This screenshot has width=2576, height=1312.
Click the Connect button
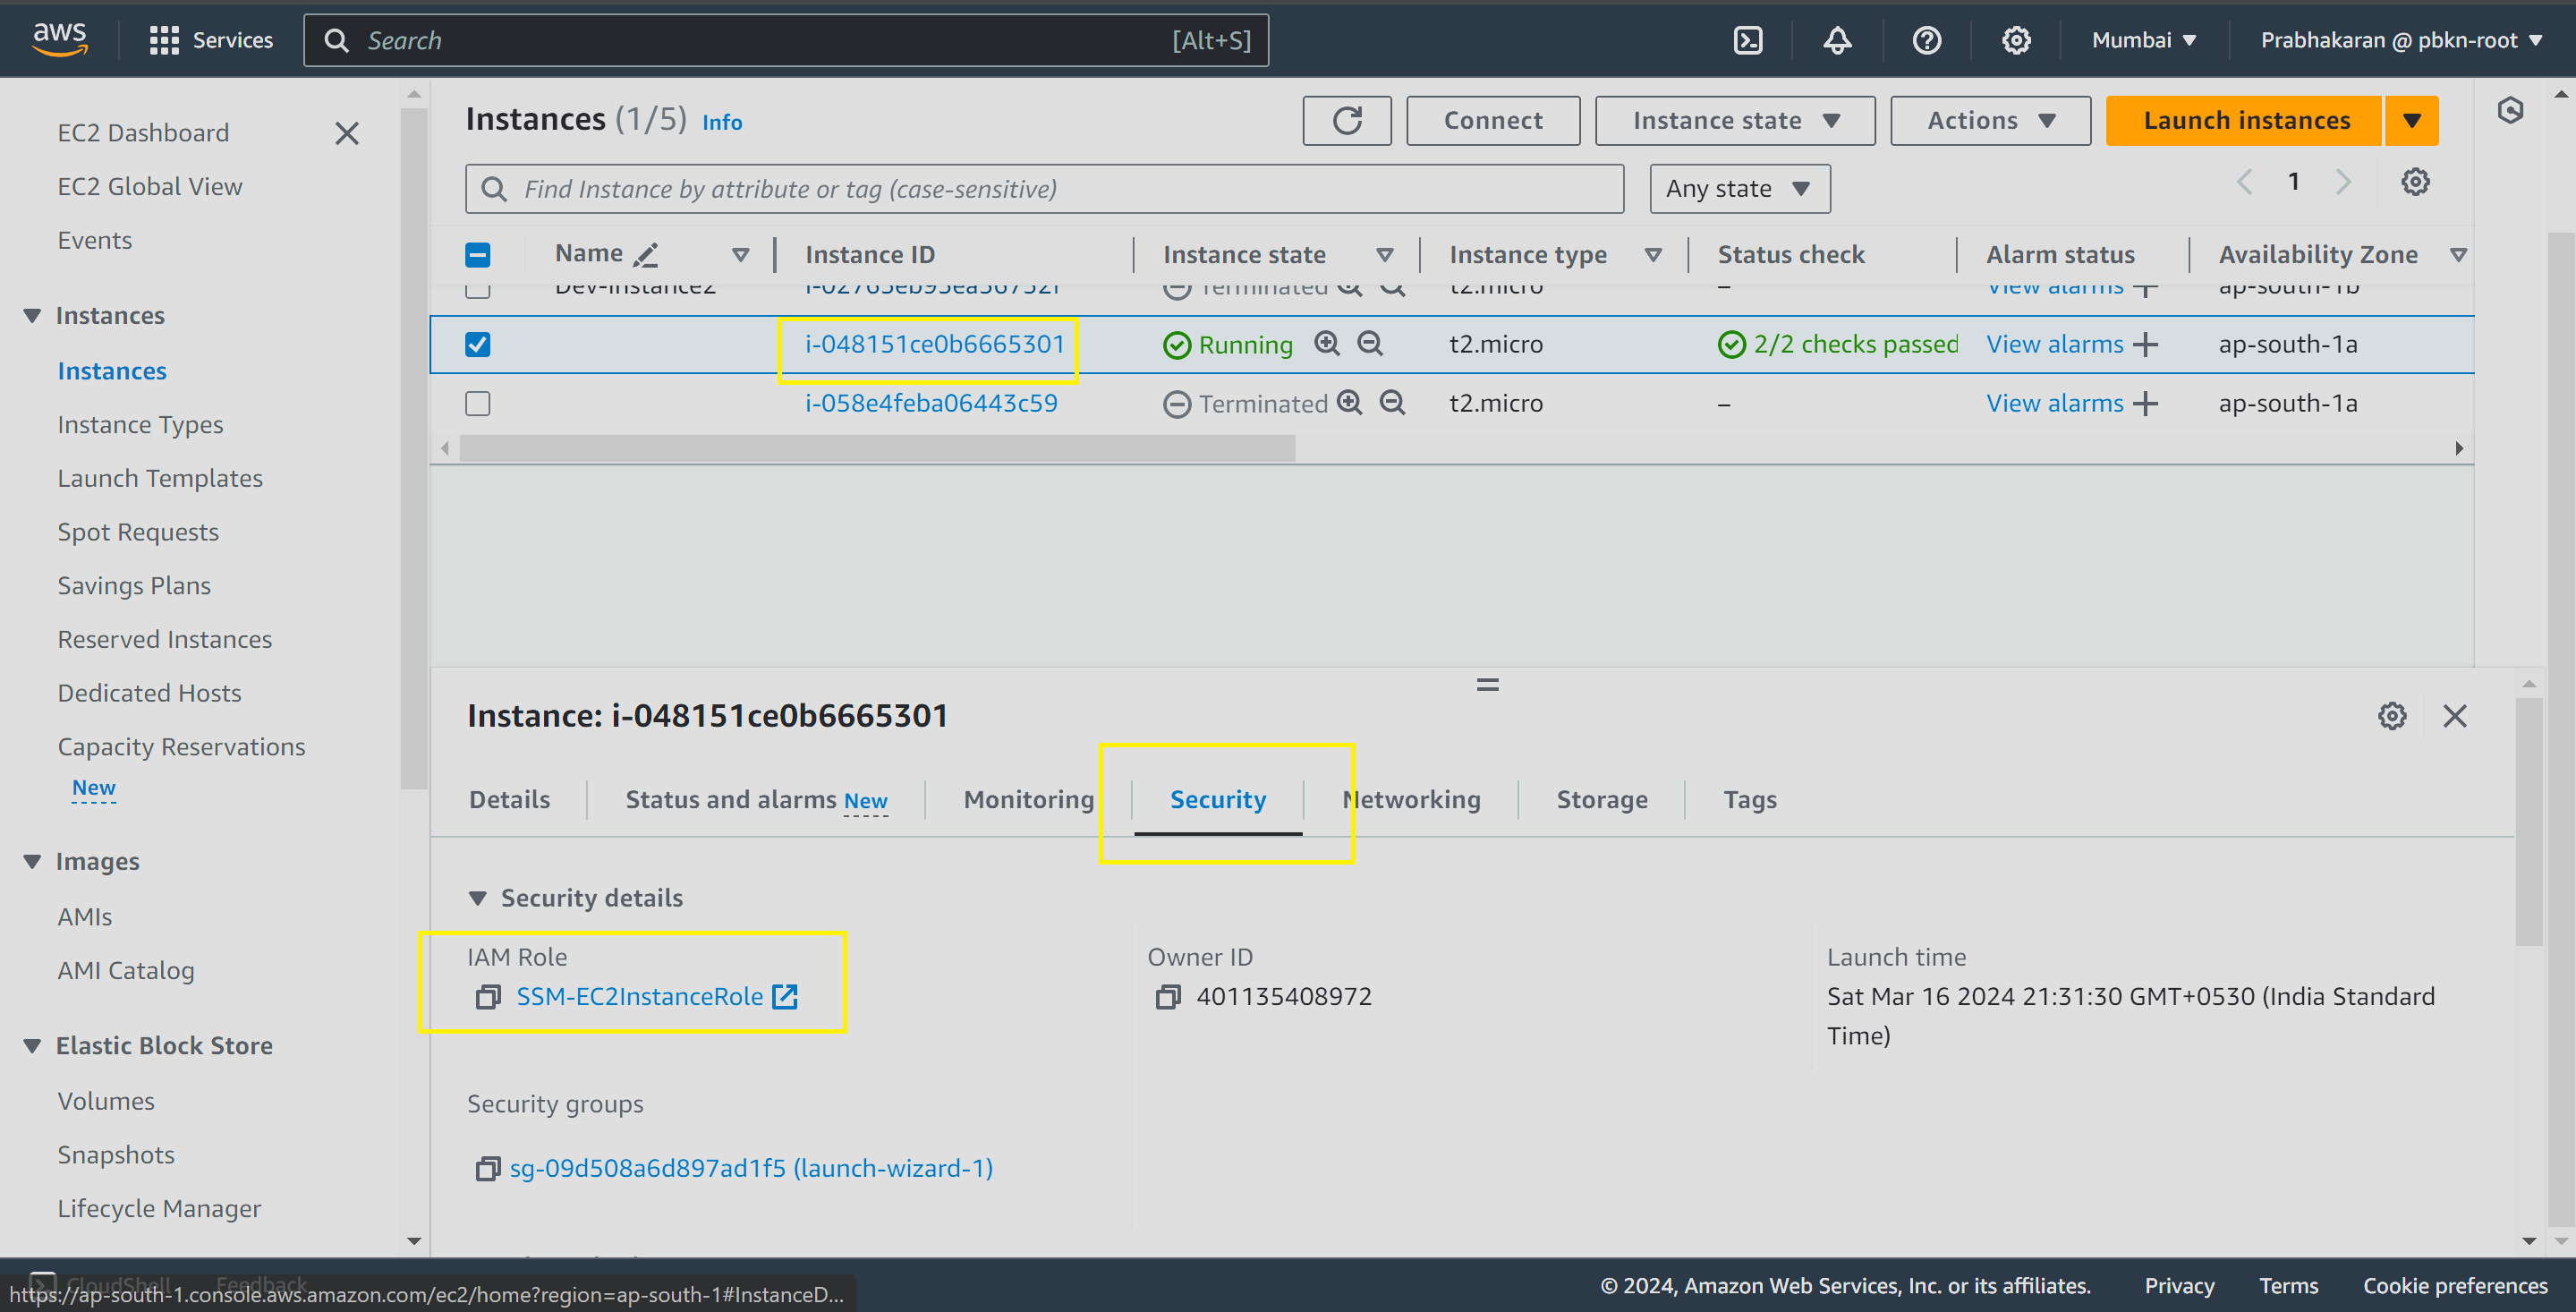click(x=1492, y=120)
